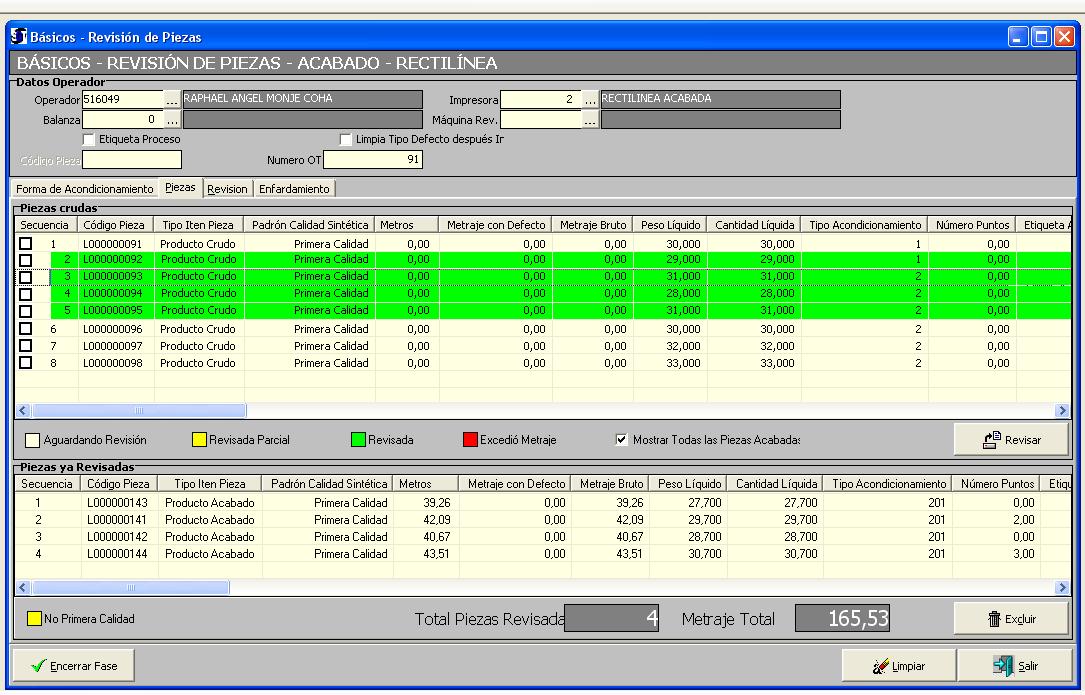Click the green Revisada legend swatch
1085x695 pixels.
[358, 440]
